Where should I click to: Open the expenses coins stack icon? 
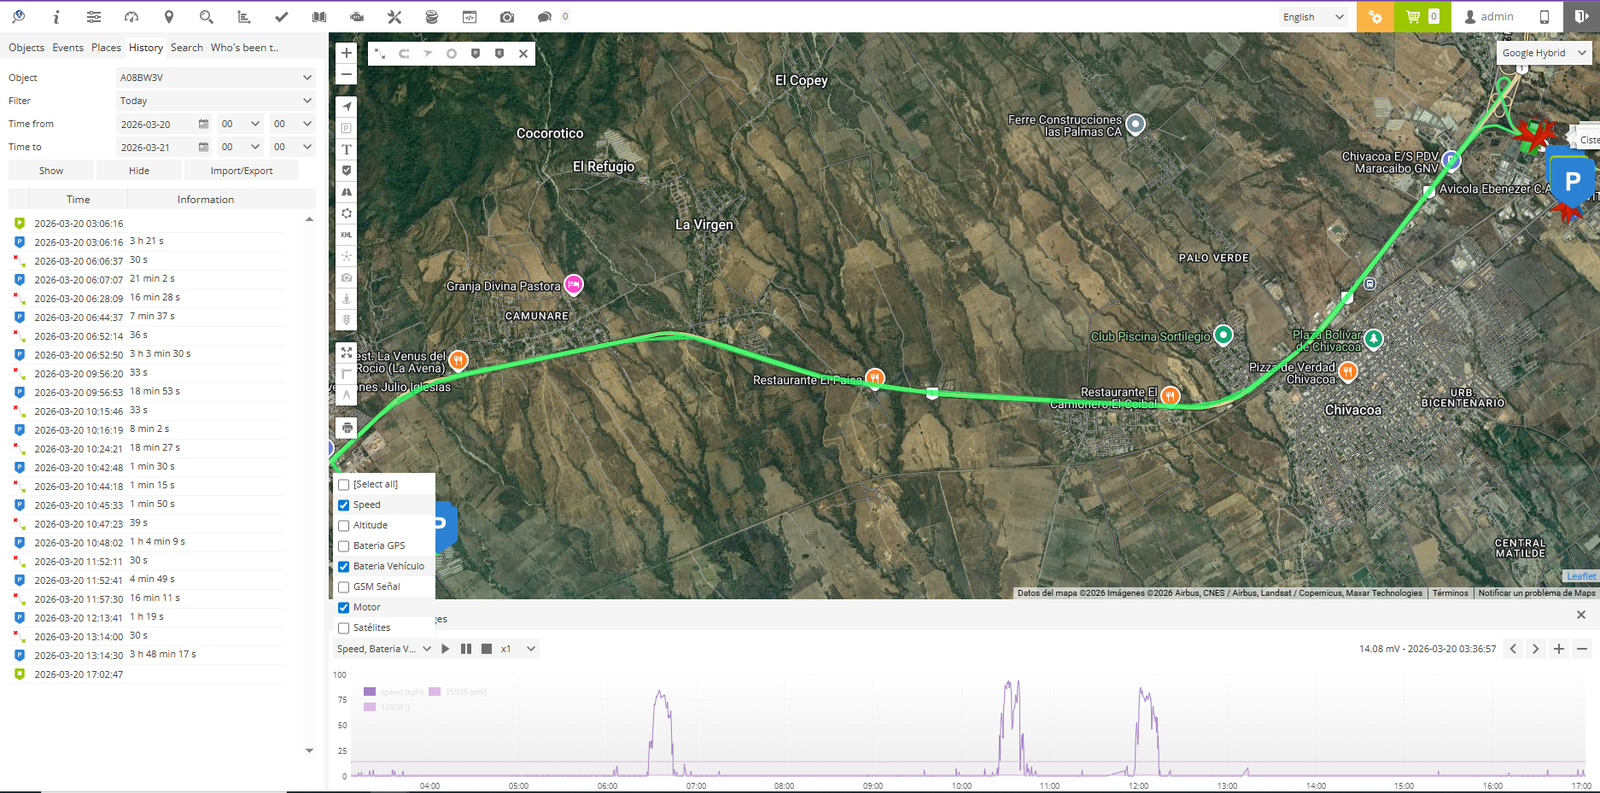(432, 17)
